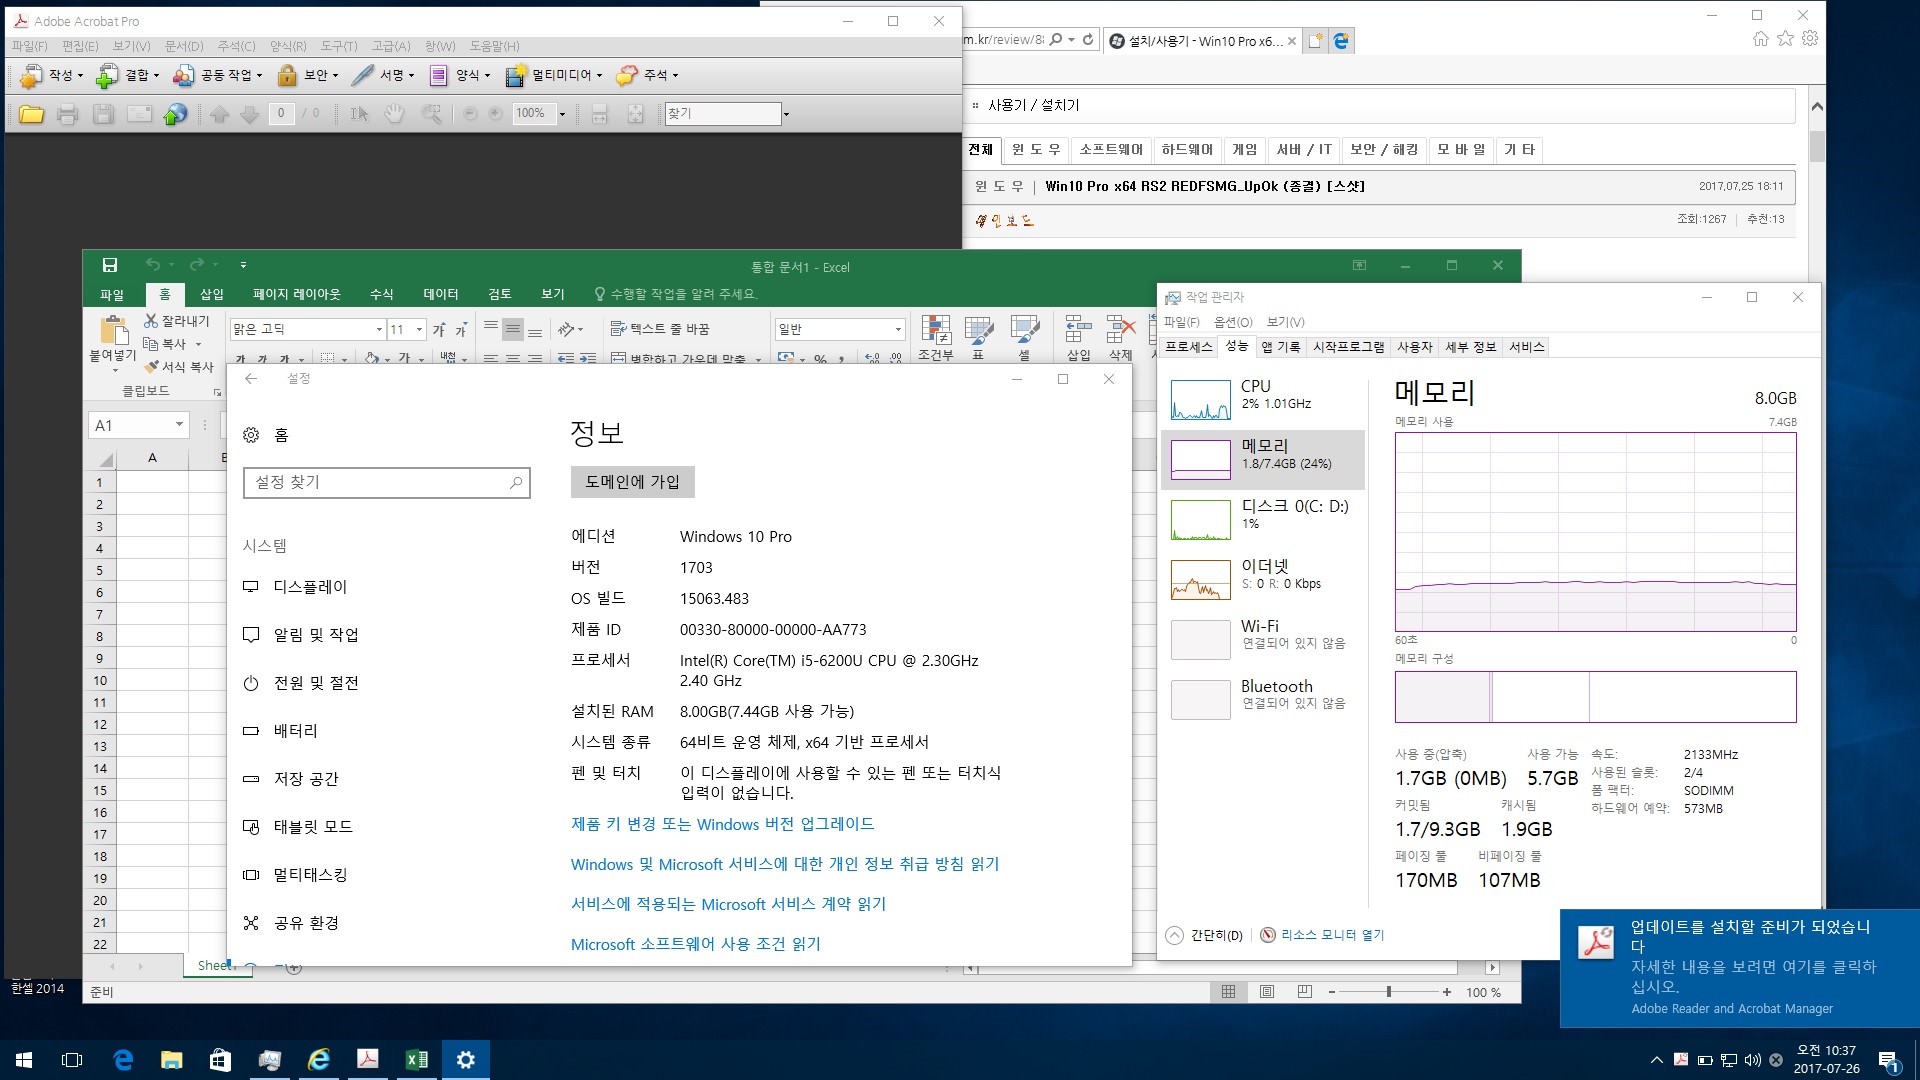Click the Internet Explorer home icon
The image size is (1920, 1080).
tap(1761, 39)
